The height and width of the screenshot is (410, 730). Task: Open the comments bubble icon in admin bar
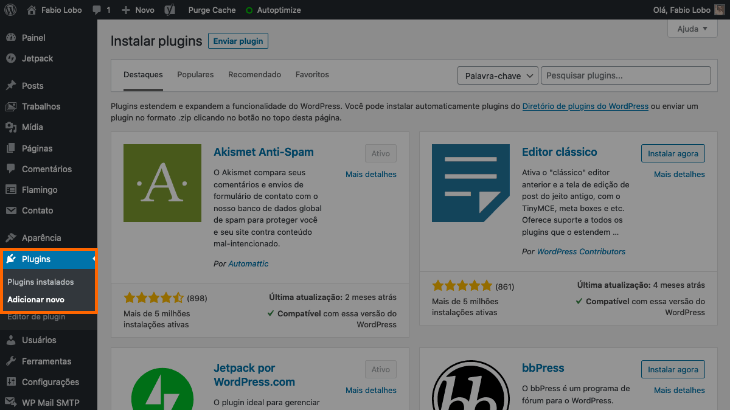[96, 10]
